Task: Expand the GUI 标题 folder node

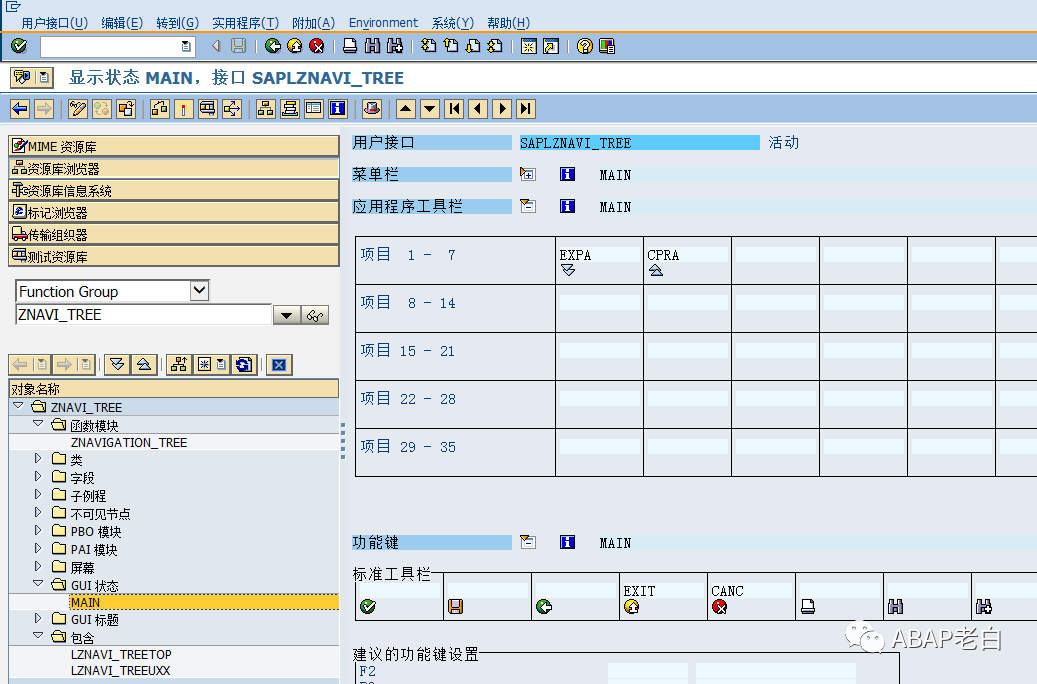Action: [38, 619]
